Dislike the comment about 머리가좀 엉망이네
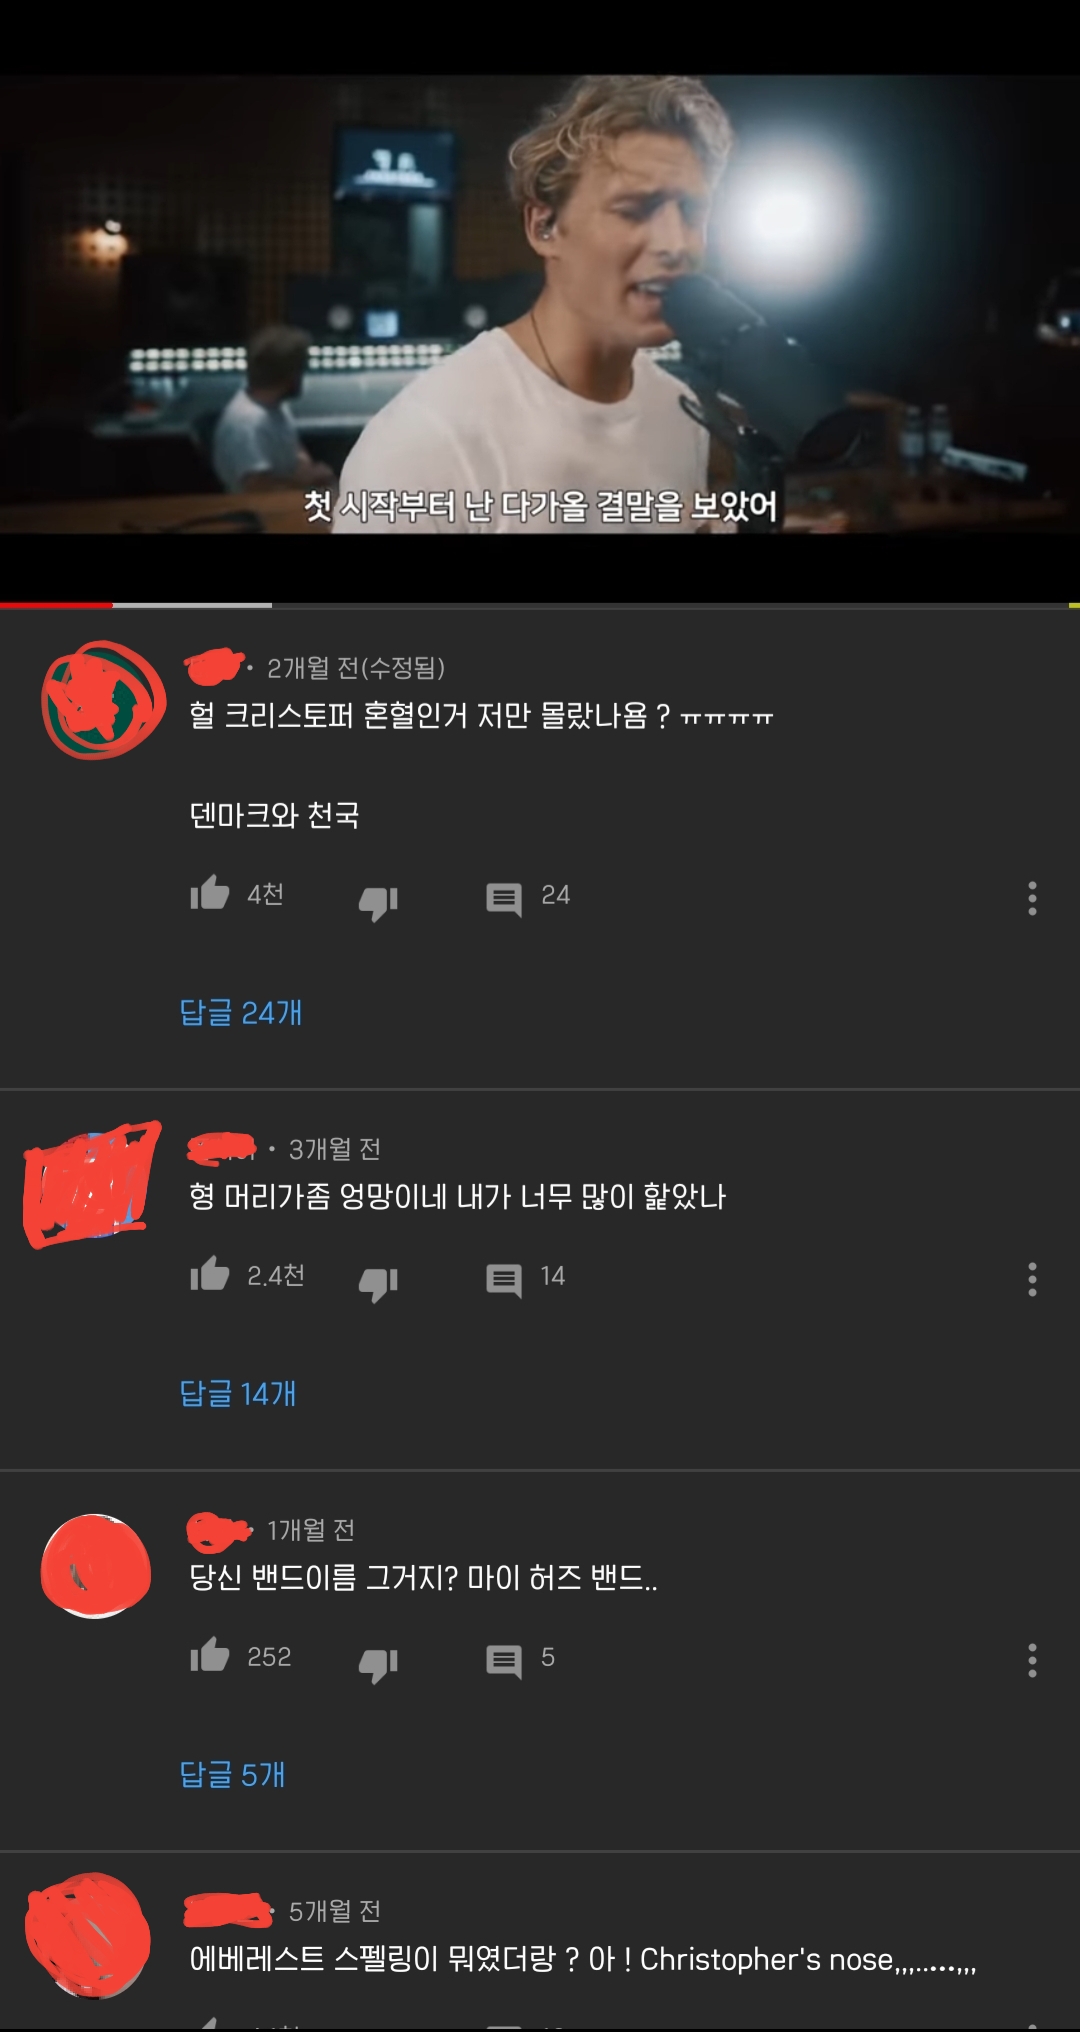1080x2032 pixels. [379, 1283]
